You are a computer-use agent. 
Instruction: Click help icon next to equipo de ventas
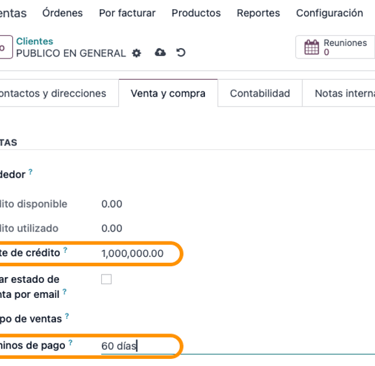(67, 316)
